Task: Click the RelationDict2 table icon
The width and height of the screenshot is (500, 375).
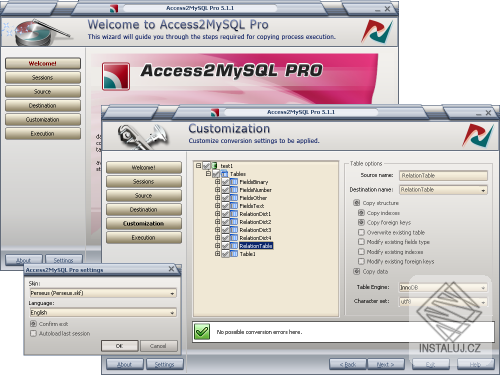Action: tap(234, 222)
